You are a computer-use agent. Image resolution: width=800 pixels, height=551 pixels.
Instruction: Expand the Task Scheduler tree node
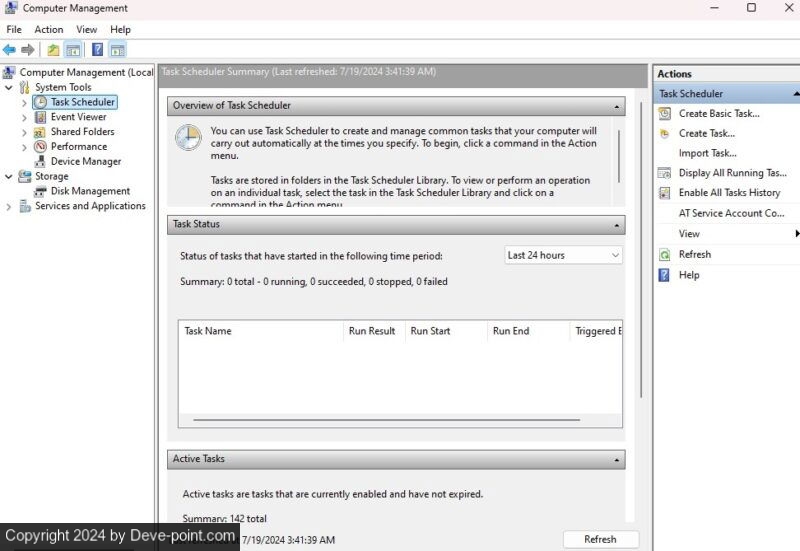point(25,102)
